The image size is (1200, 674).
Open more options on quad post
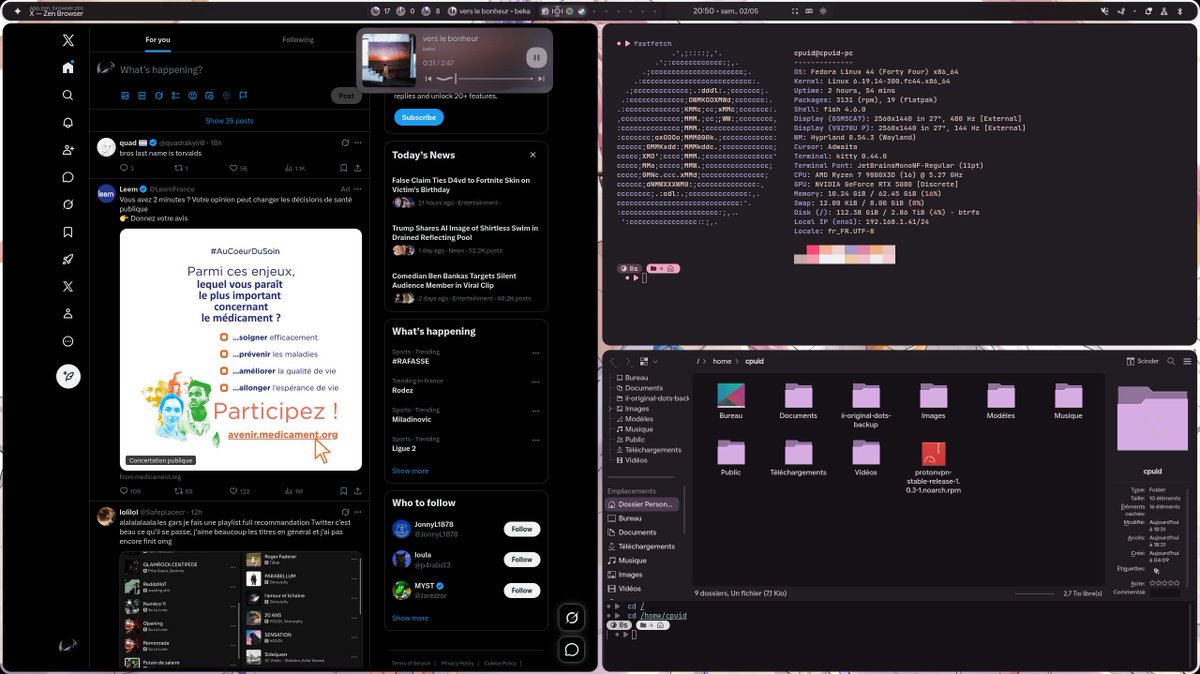tap(358, 143)
